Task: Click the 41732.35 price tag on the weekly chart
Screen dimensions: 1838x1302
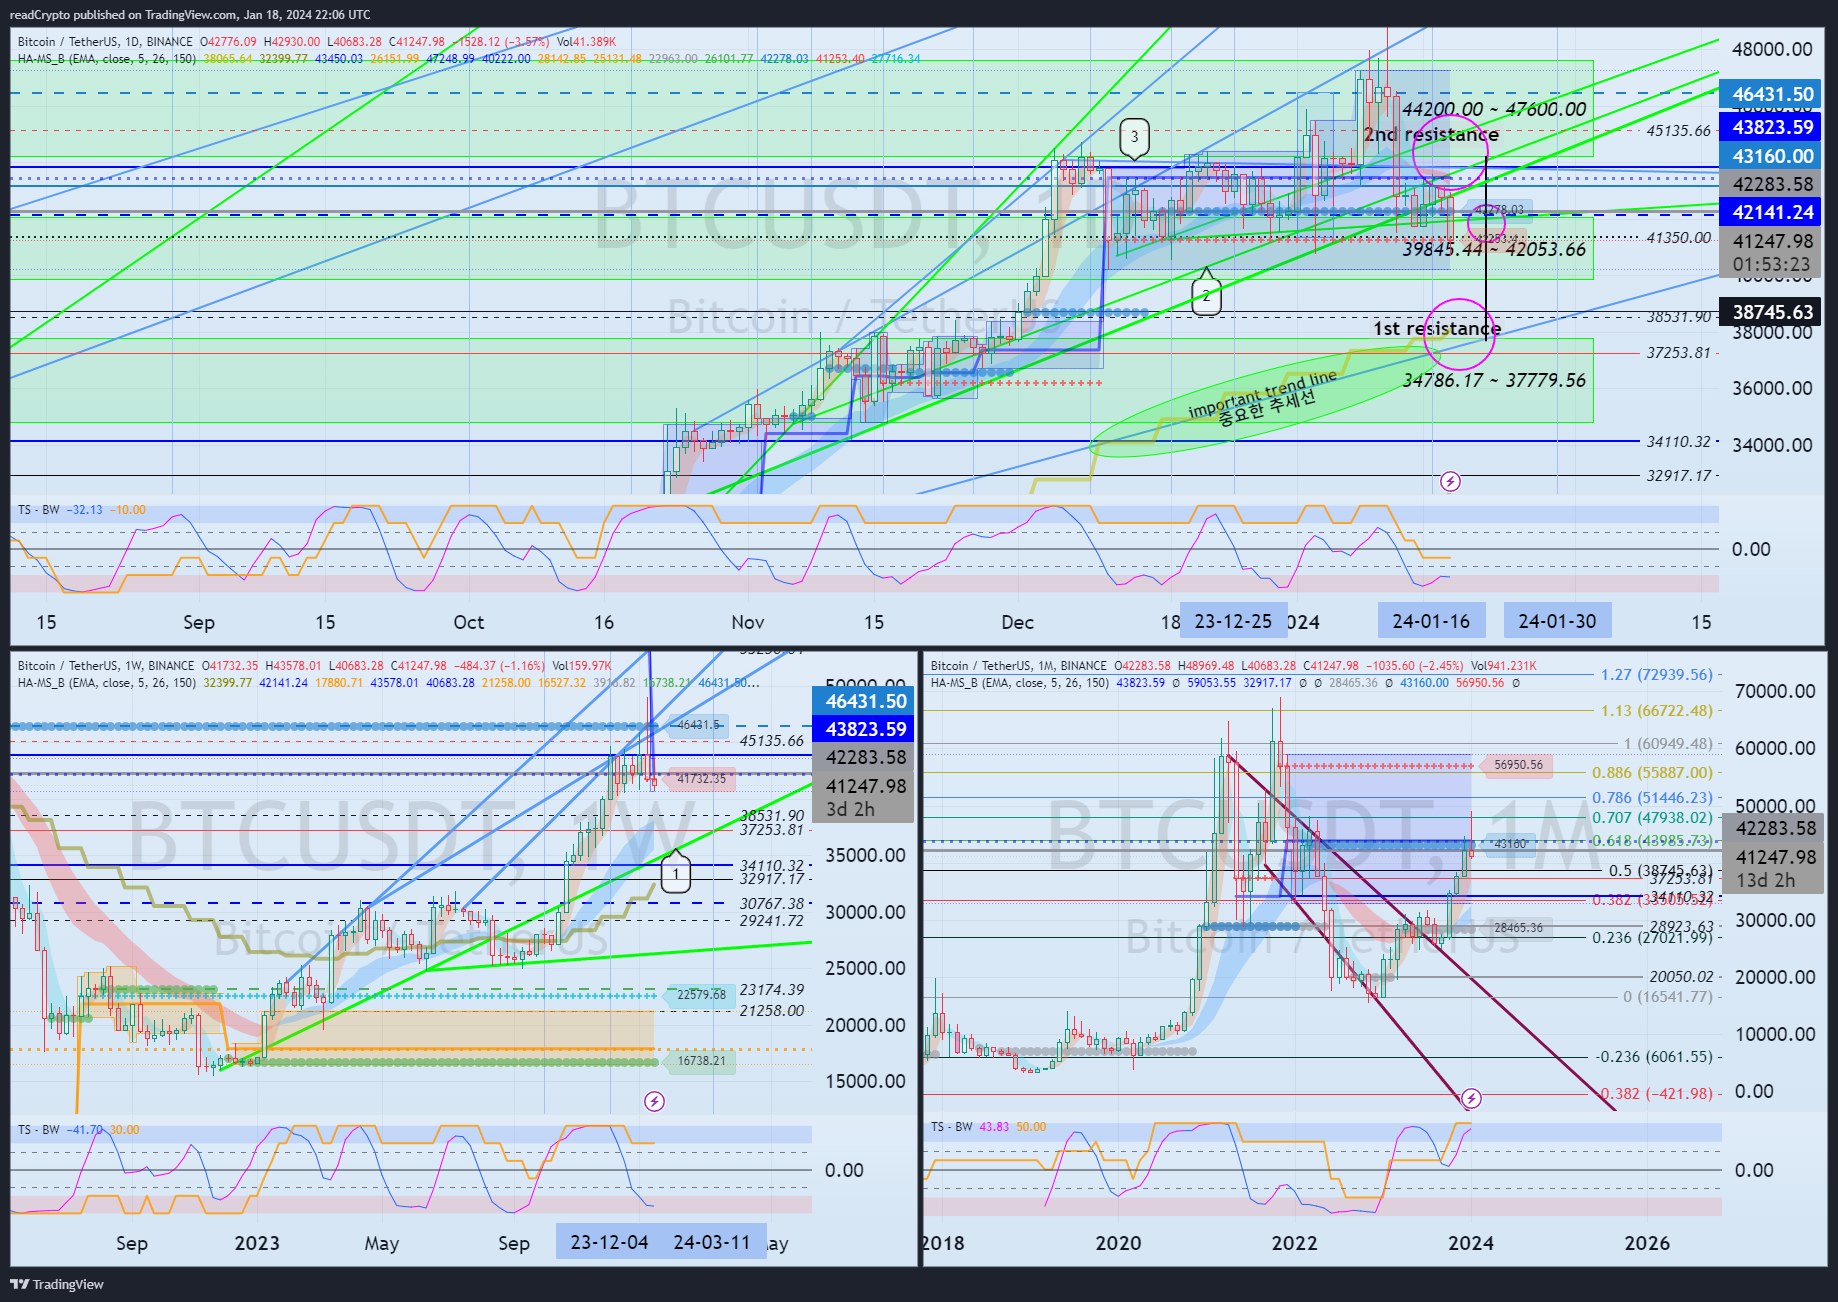Action: pos(701,779)
